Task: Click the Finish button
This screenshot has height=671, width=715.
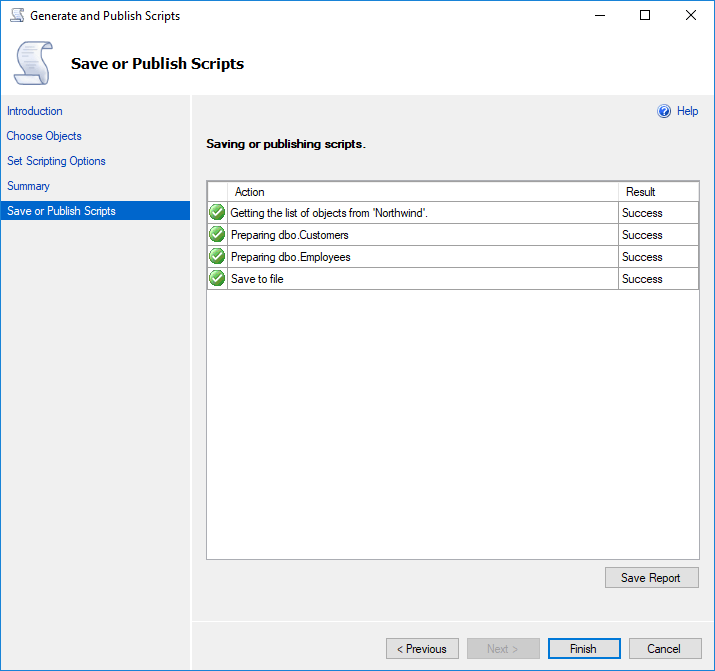Action: pos(583,649)
